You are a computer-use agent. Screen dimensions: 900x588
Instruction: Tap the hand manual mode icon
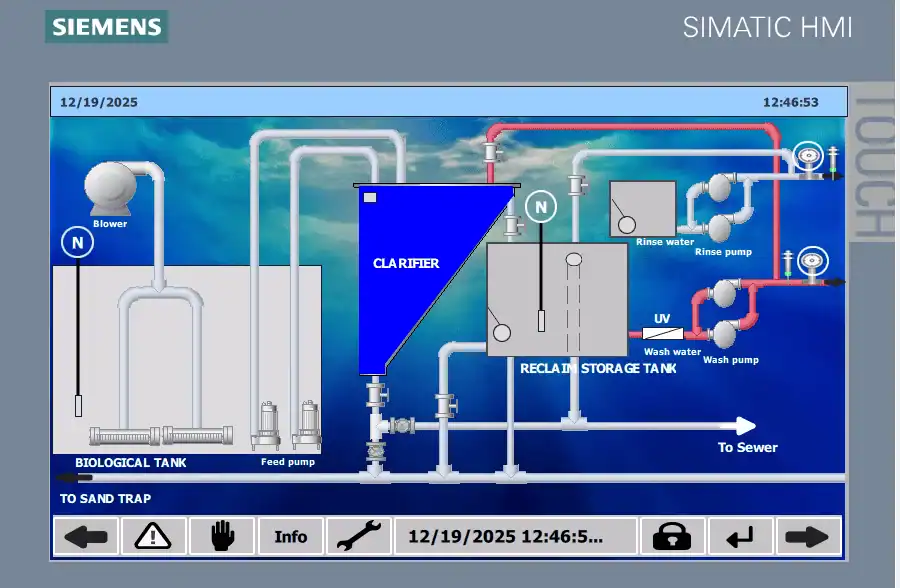tap(220, 537)
